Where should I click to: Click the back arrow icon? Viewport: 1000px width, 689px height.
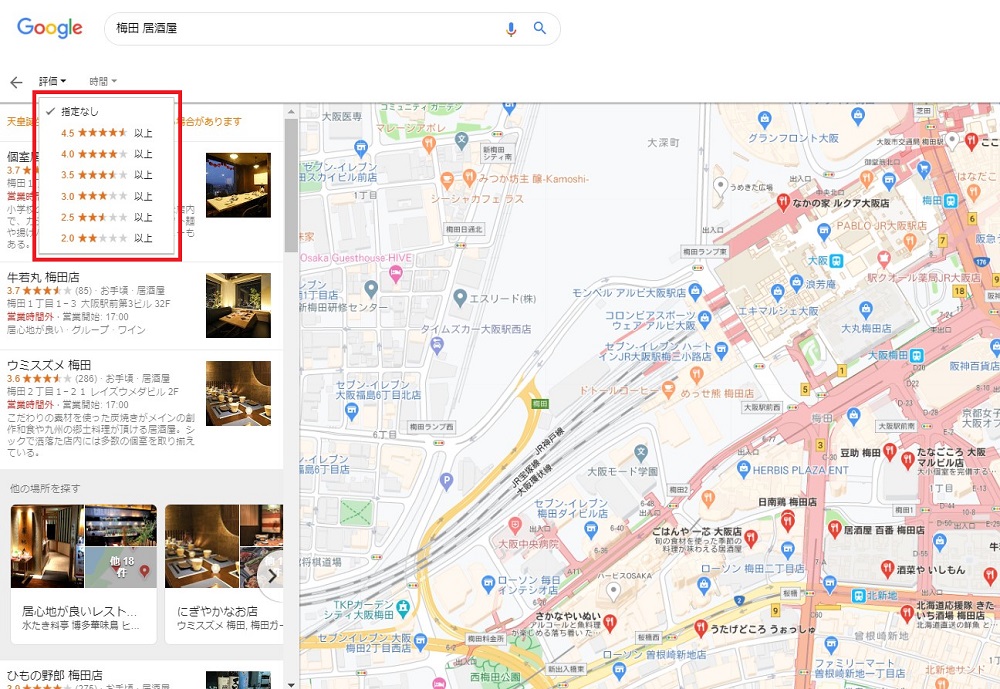point(17,82)
